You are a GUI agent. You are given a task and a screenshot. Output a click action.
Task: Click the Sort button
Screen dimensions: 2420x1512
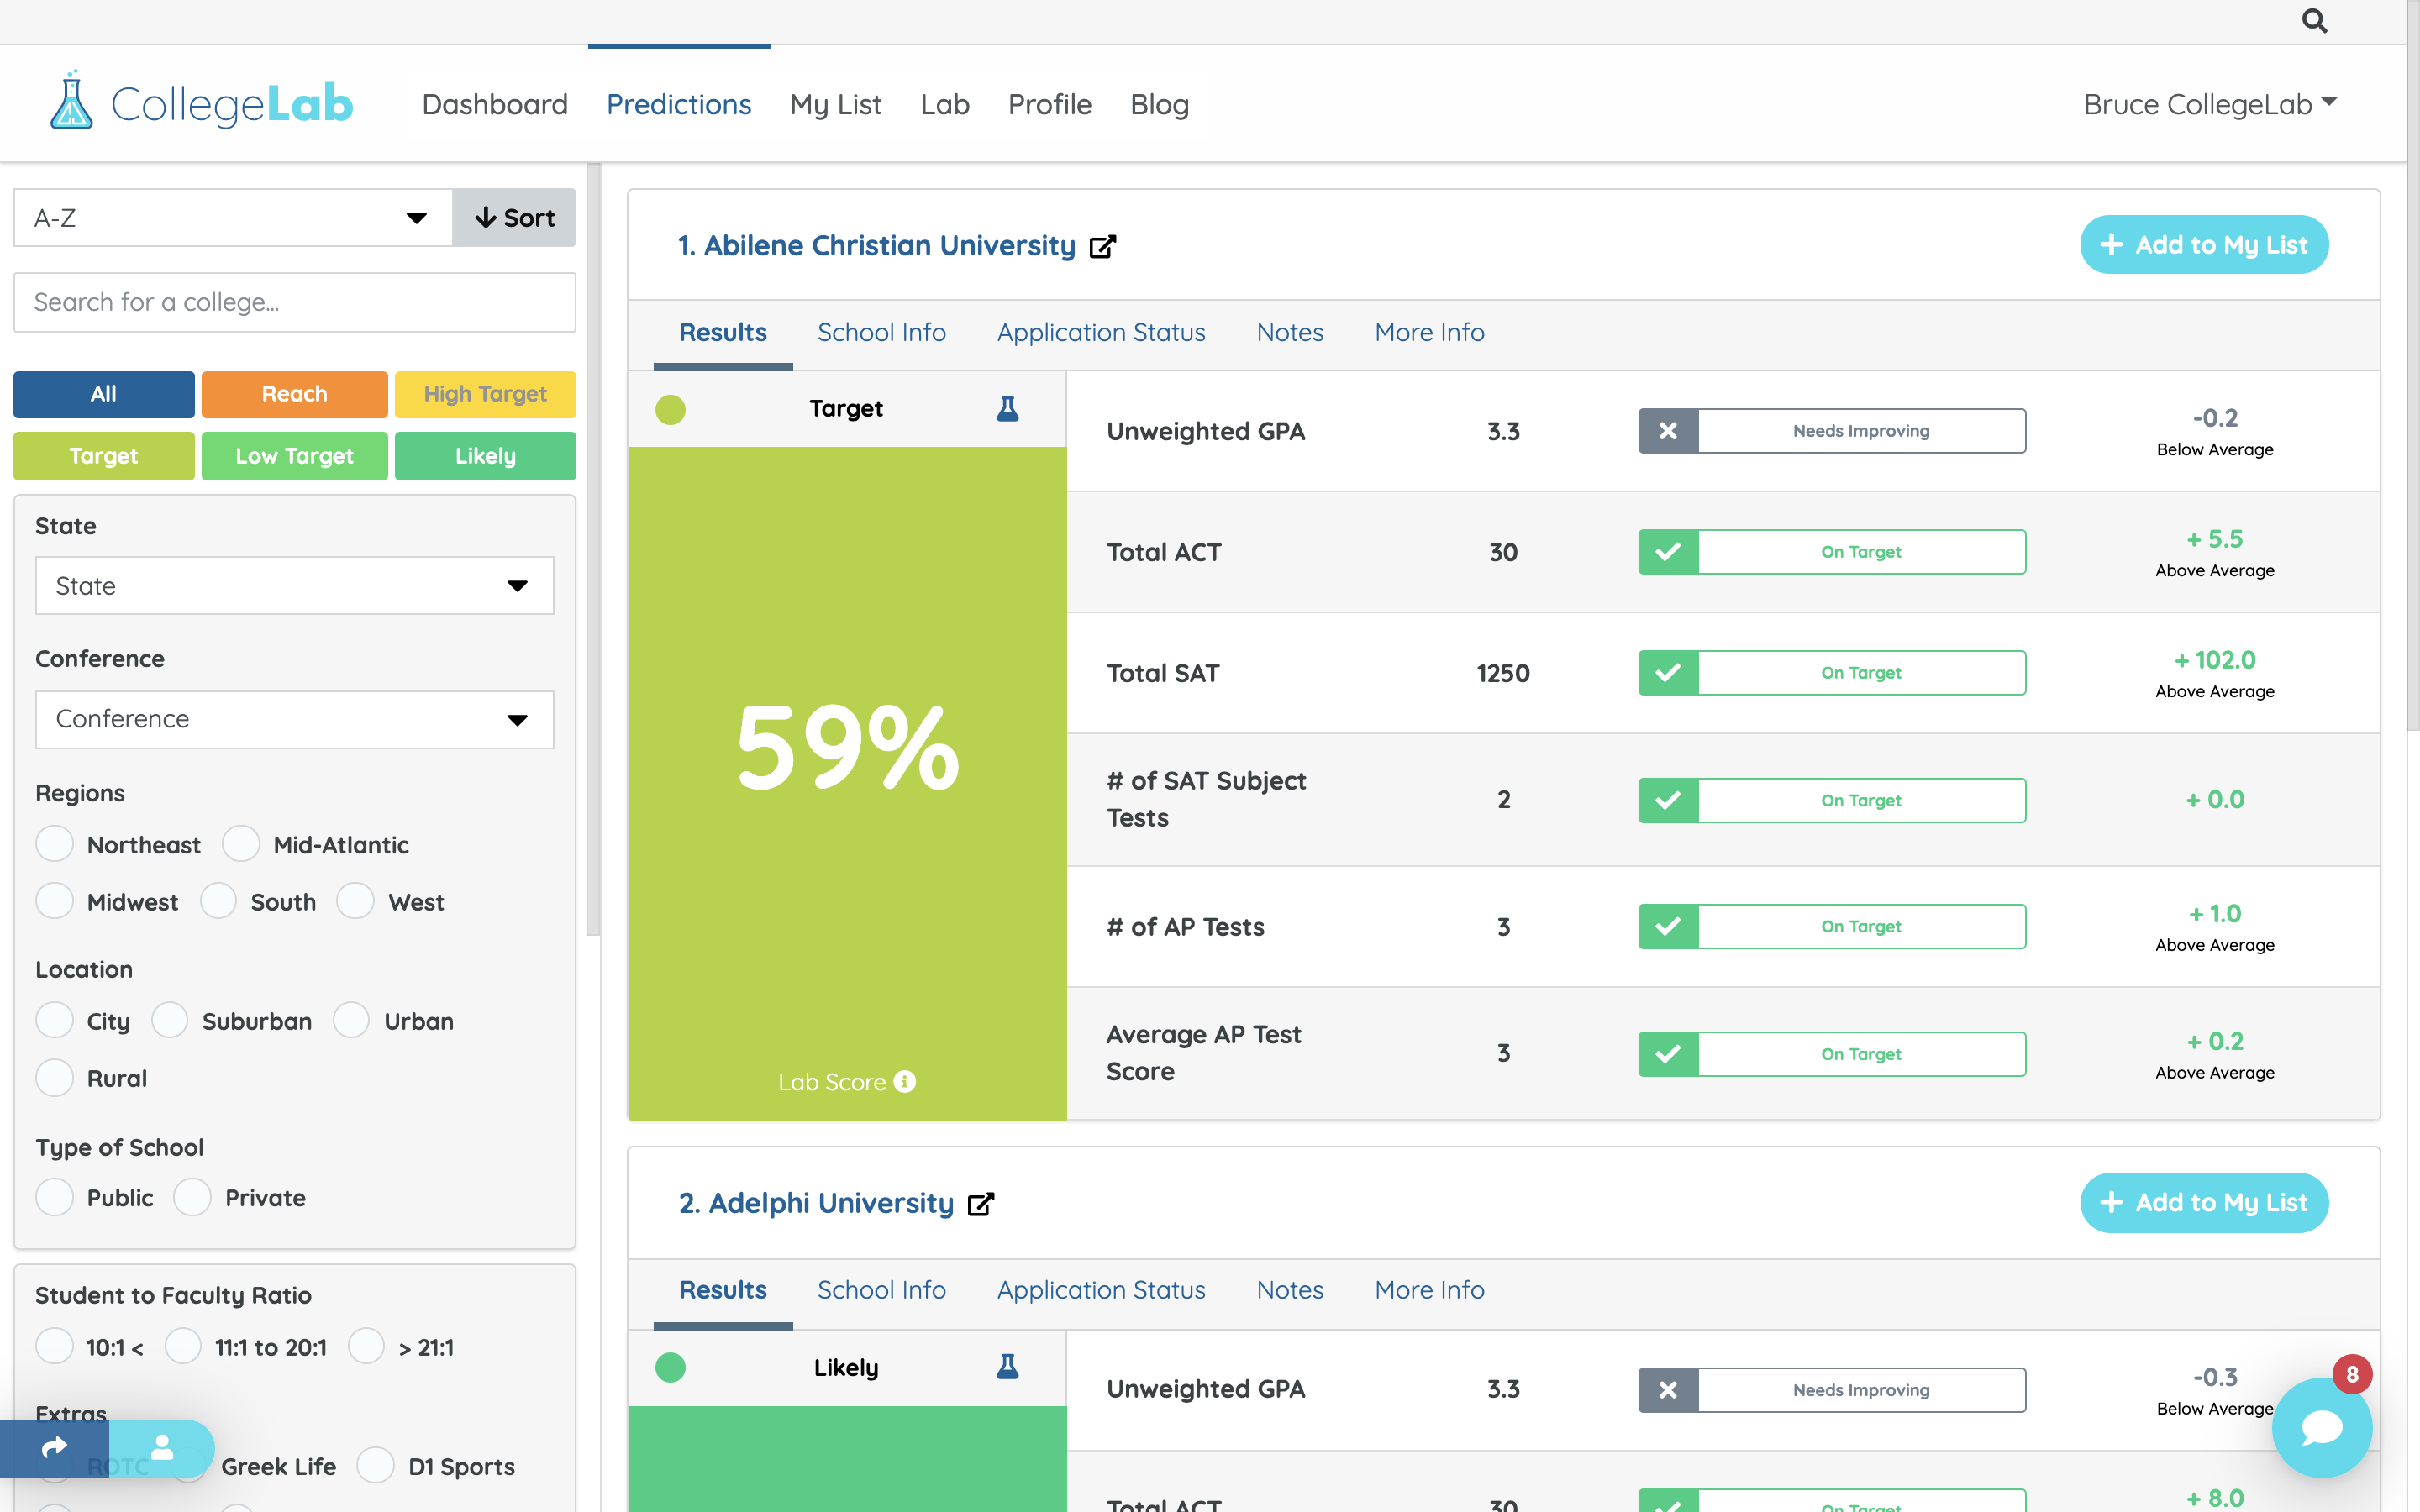click(x=514, y=218)
